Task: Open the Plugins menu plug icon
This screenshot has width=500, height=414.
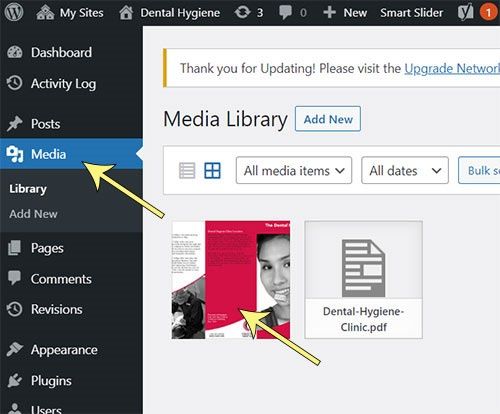Action: pyautogui.click(x=14, y=381)
